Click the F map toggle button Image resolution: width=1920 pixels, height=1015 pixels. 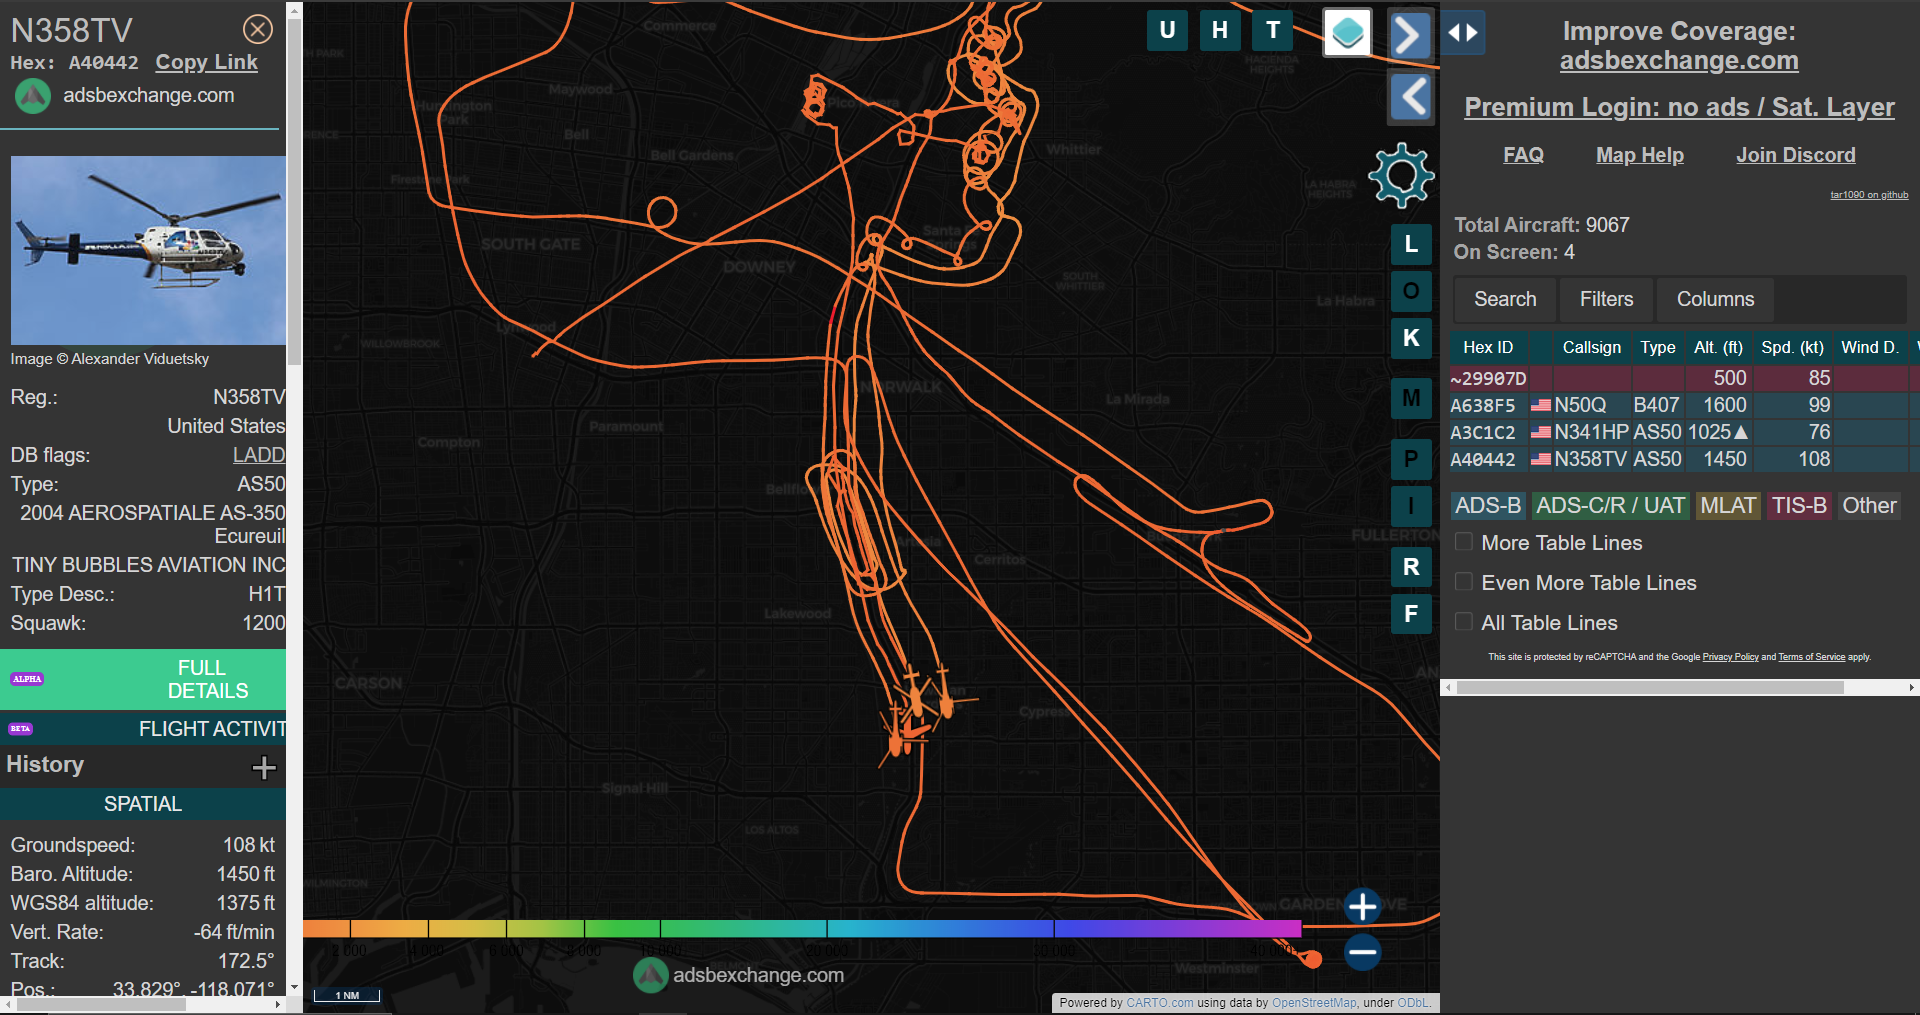(1411, 614)
